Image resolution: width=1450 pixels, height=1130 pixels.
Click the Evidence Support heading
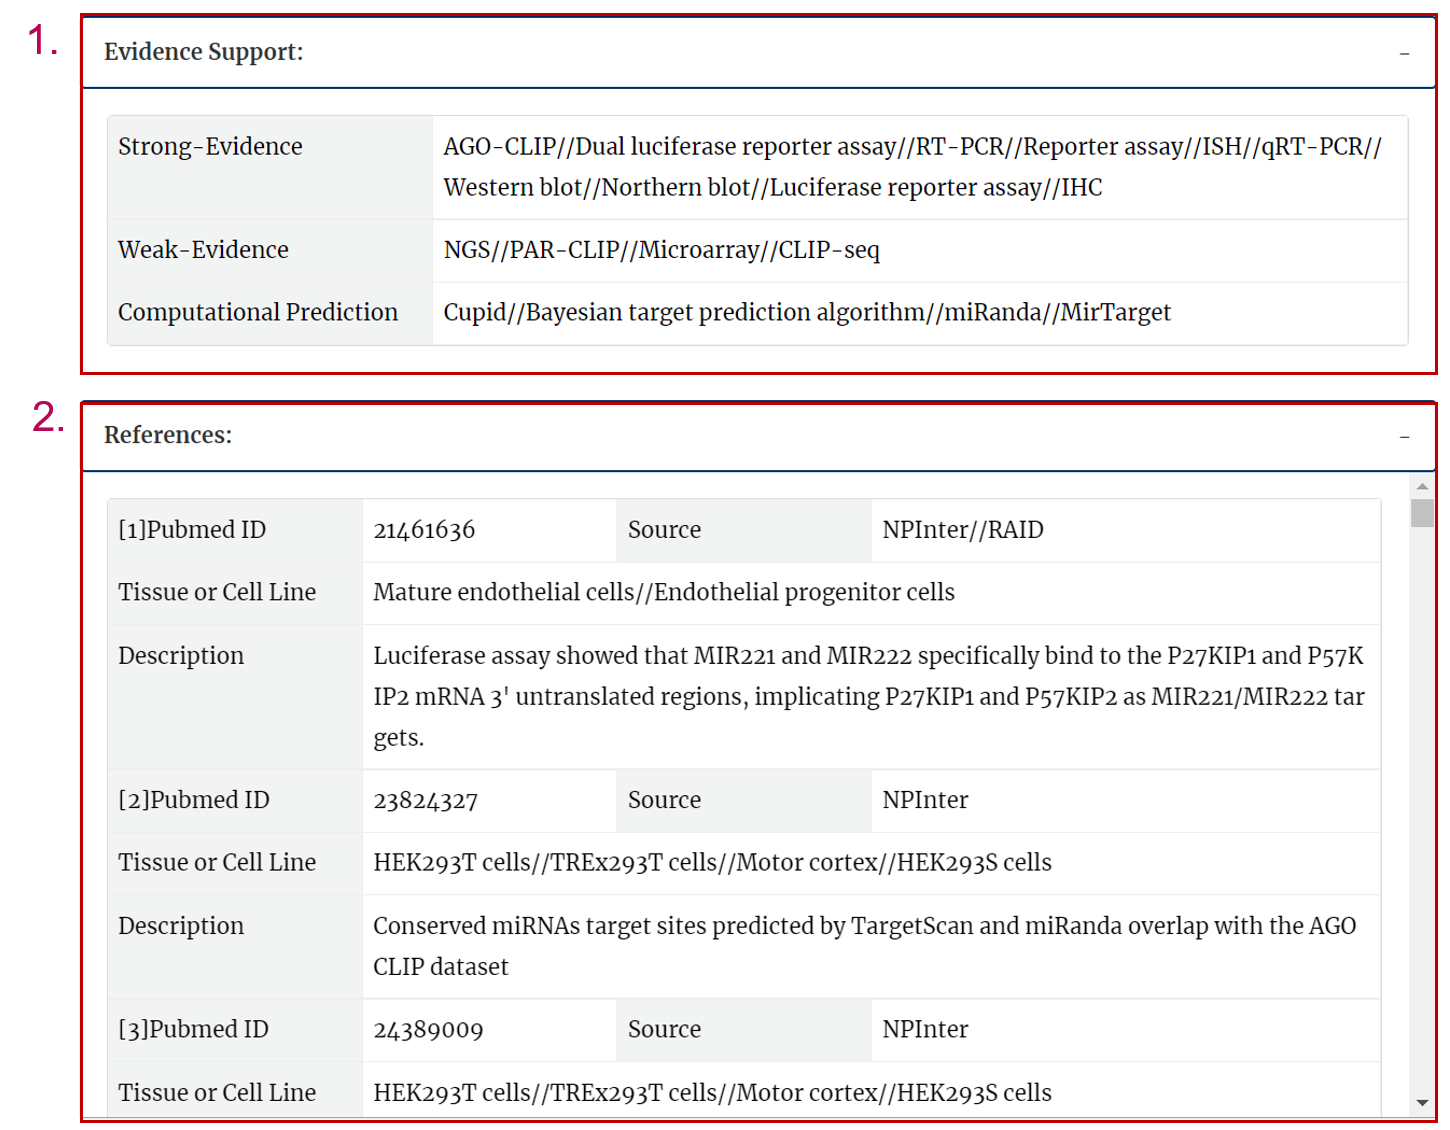pyautogui.click(x=203, y=52)
